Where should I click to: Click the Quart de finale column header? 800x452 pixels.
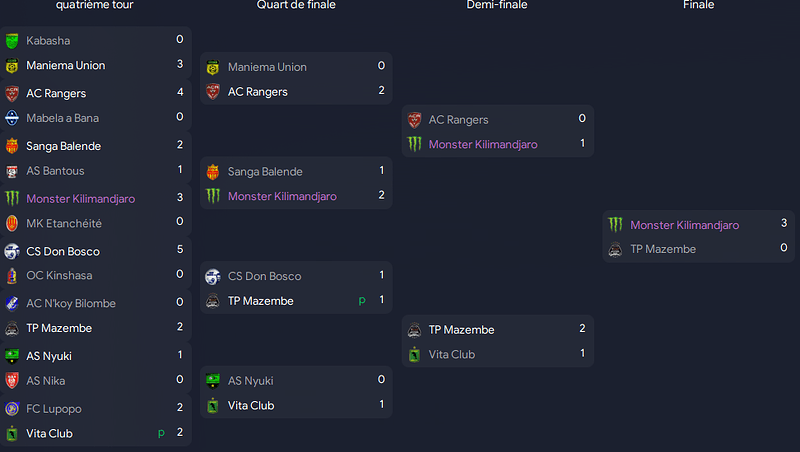tap(296, 5)
